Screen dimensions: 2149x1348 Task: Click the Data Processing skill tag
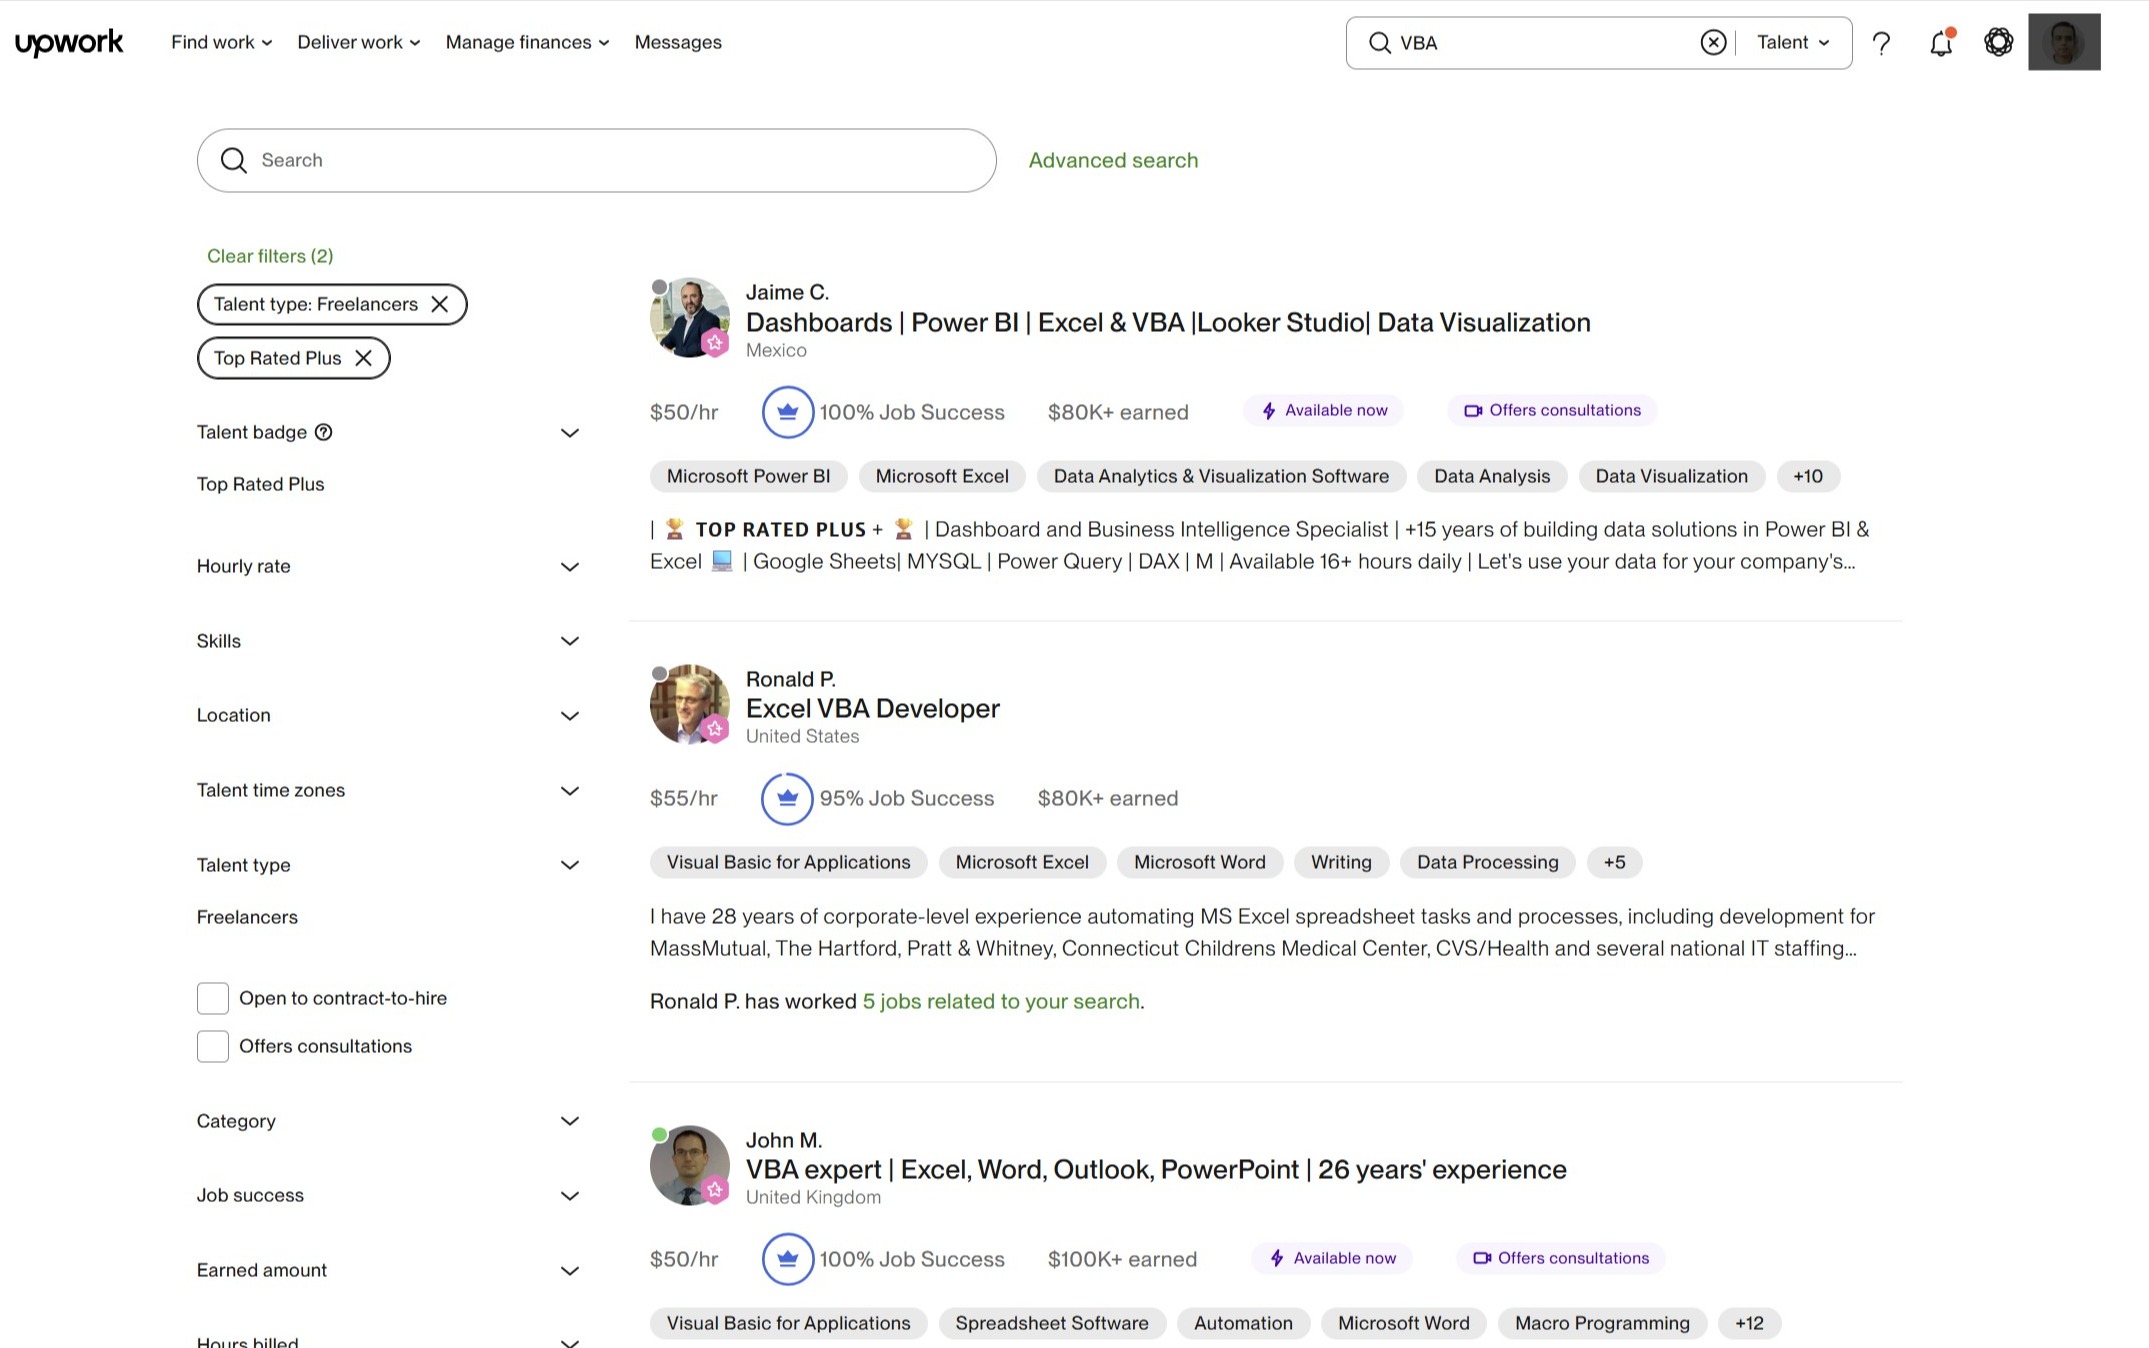[x=1487, y=862]
